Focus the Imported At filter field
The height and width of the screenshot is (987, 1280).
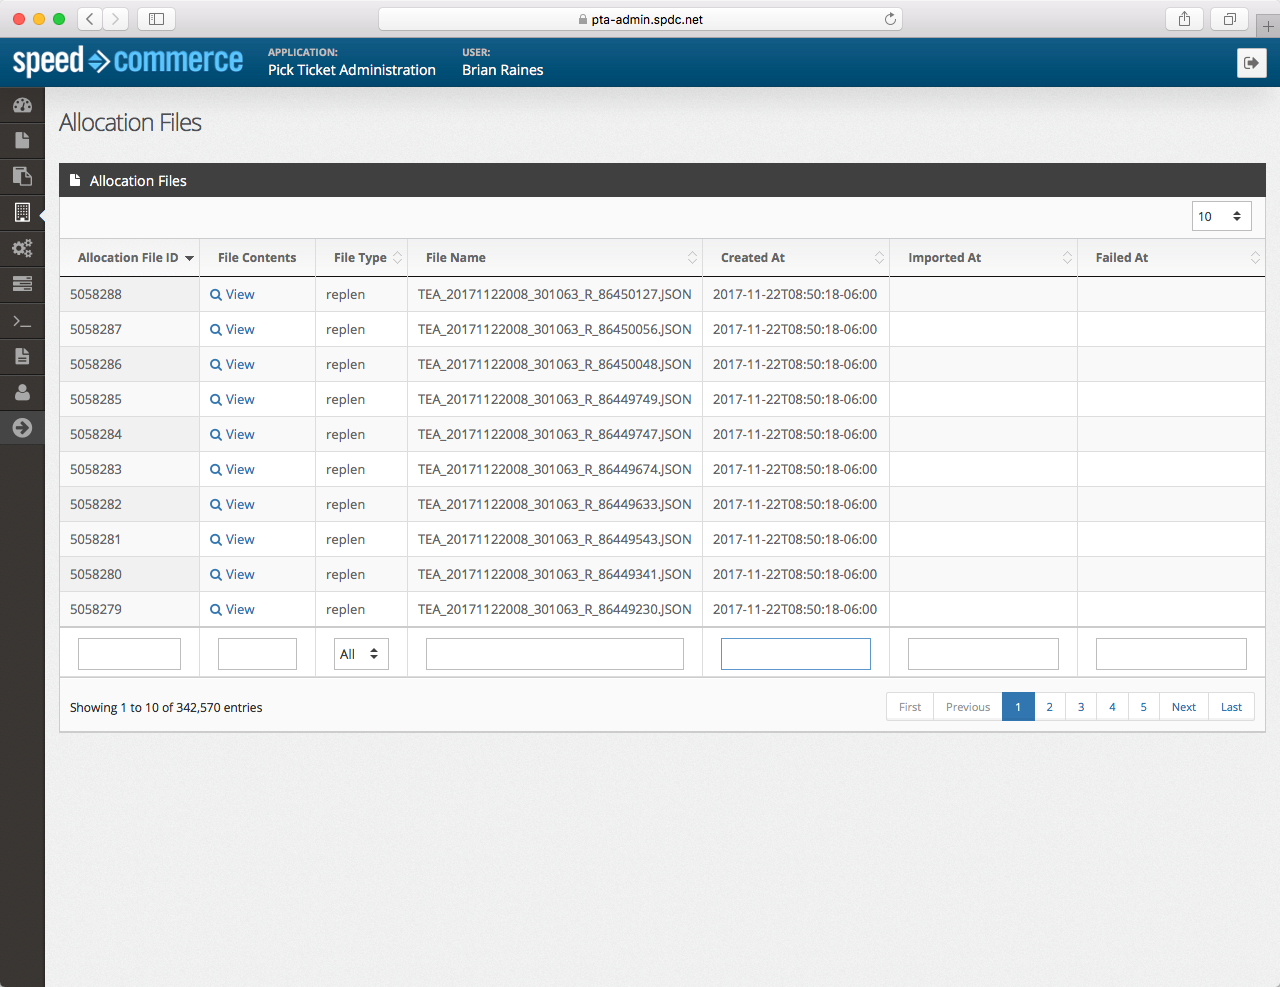coord(983,654)
